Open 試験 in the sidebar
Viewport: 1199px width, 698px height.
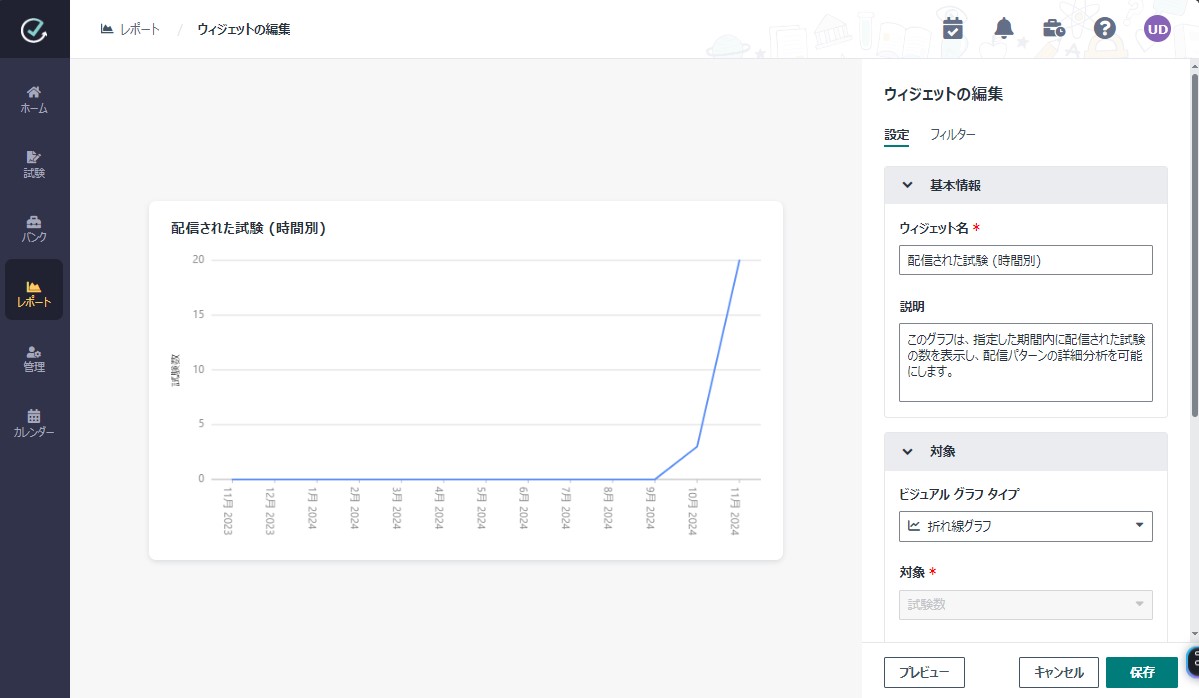[x=34, y=164]
